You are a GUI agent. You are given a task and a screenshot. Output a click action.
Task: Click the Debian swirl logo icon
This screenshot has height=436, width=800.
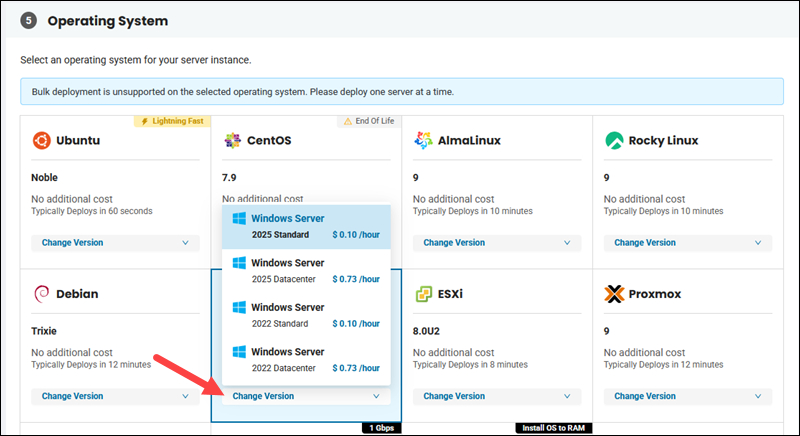41,294
